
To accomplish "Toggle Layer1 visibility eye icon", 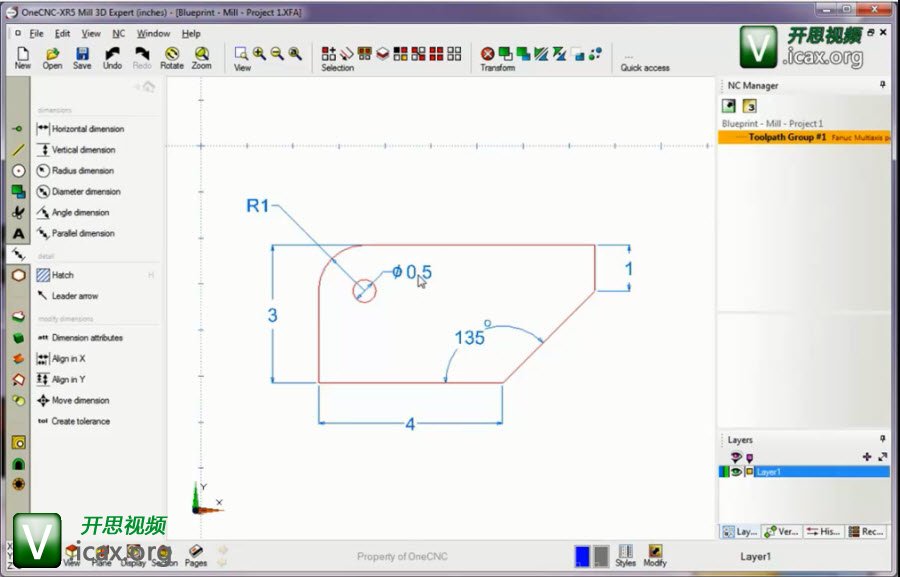I will pyautogui.click(x=736, y=472).
